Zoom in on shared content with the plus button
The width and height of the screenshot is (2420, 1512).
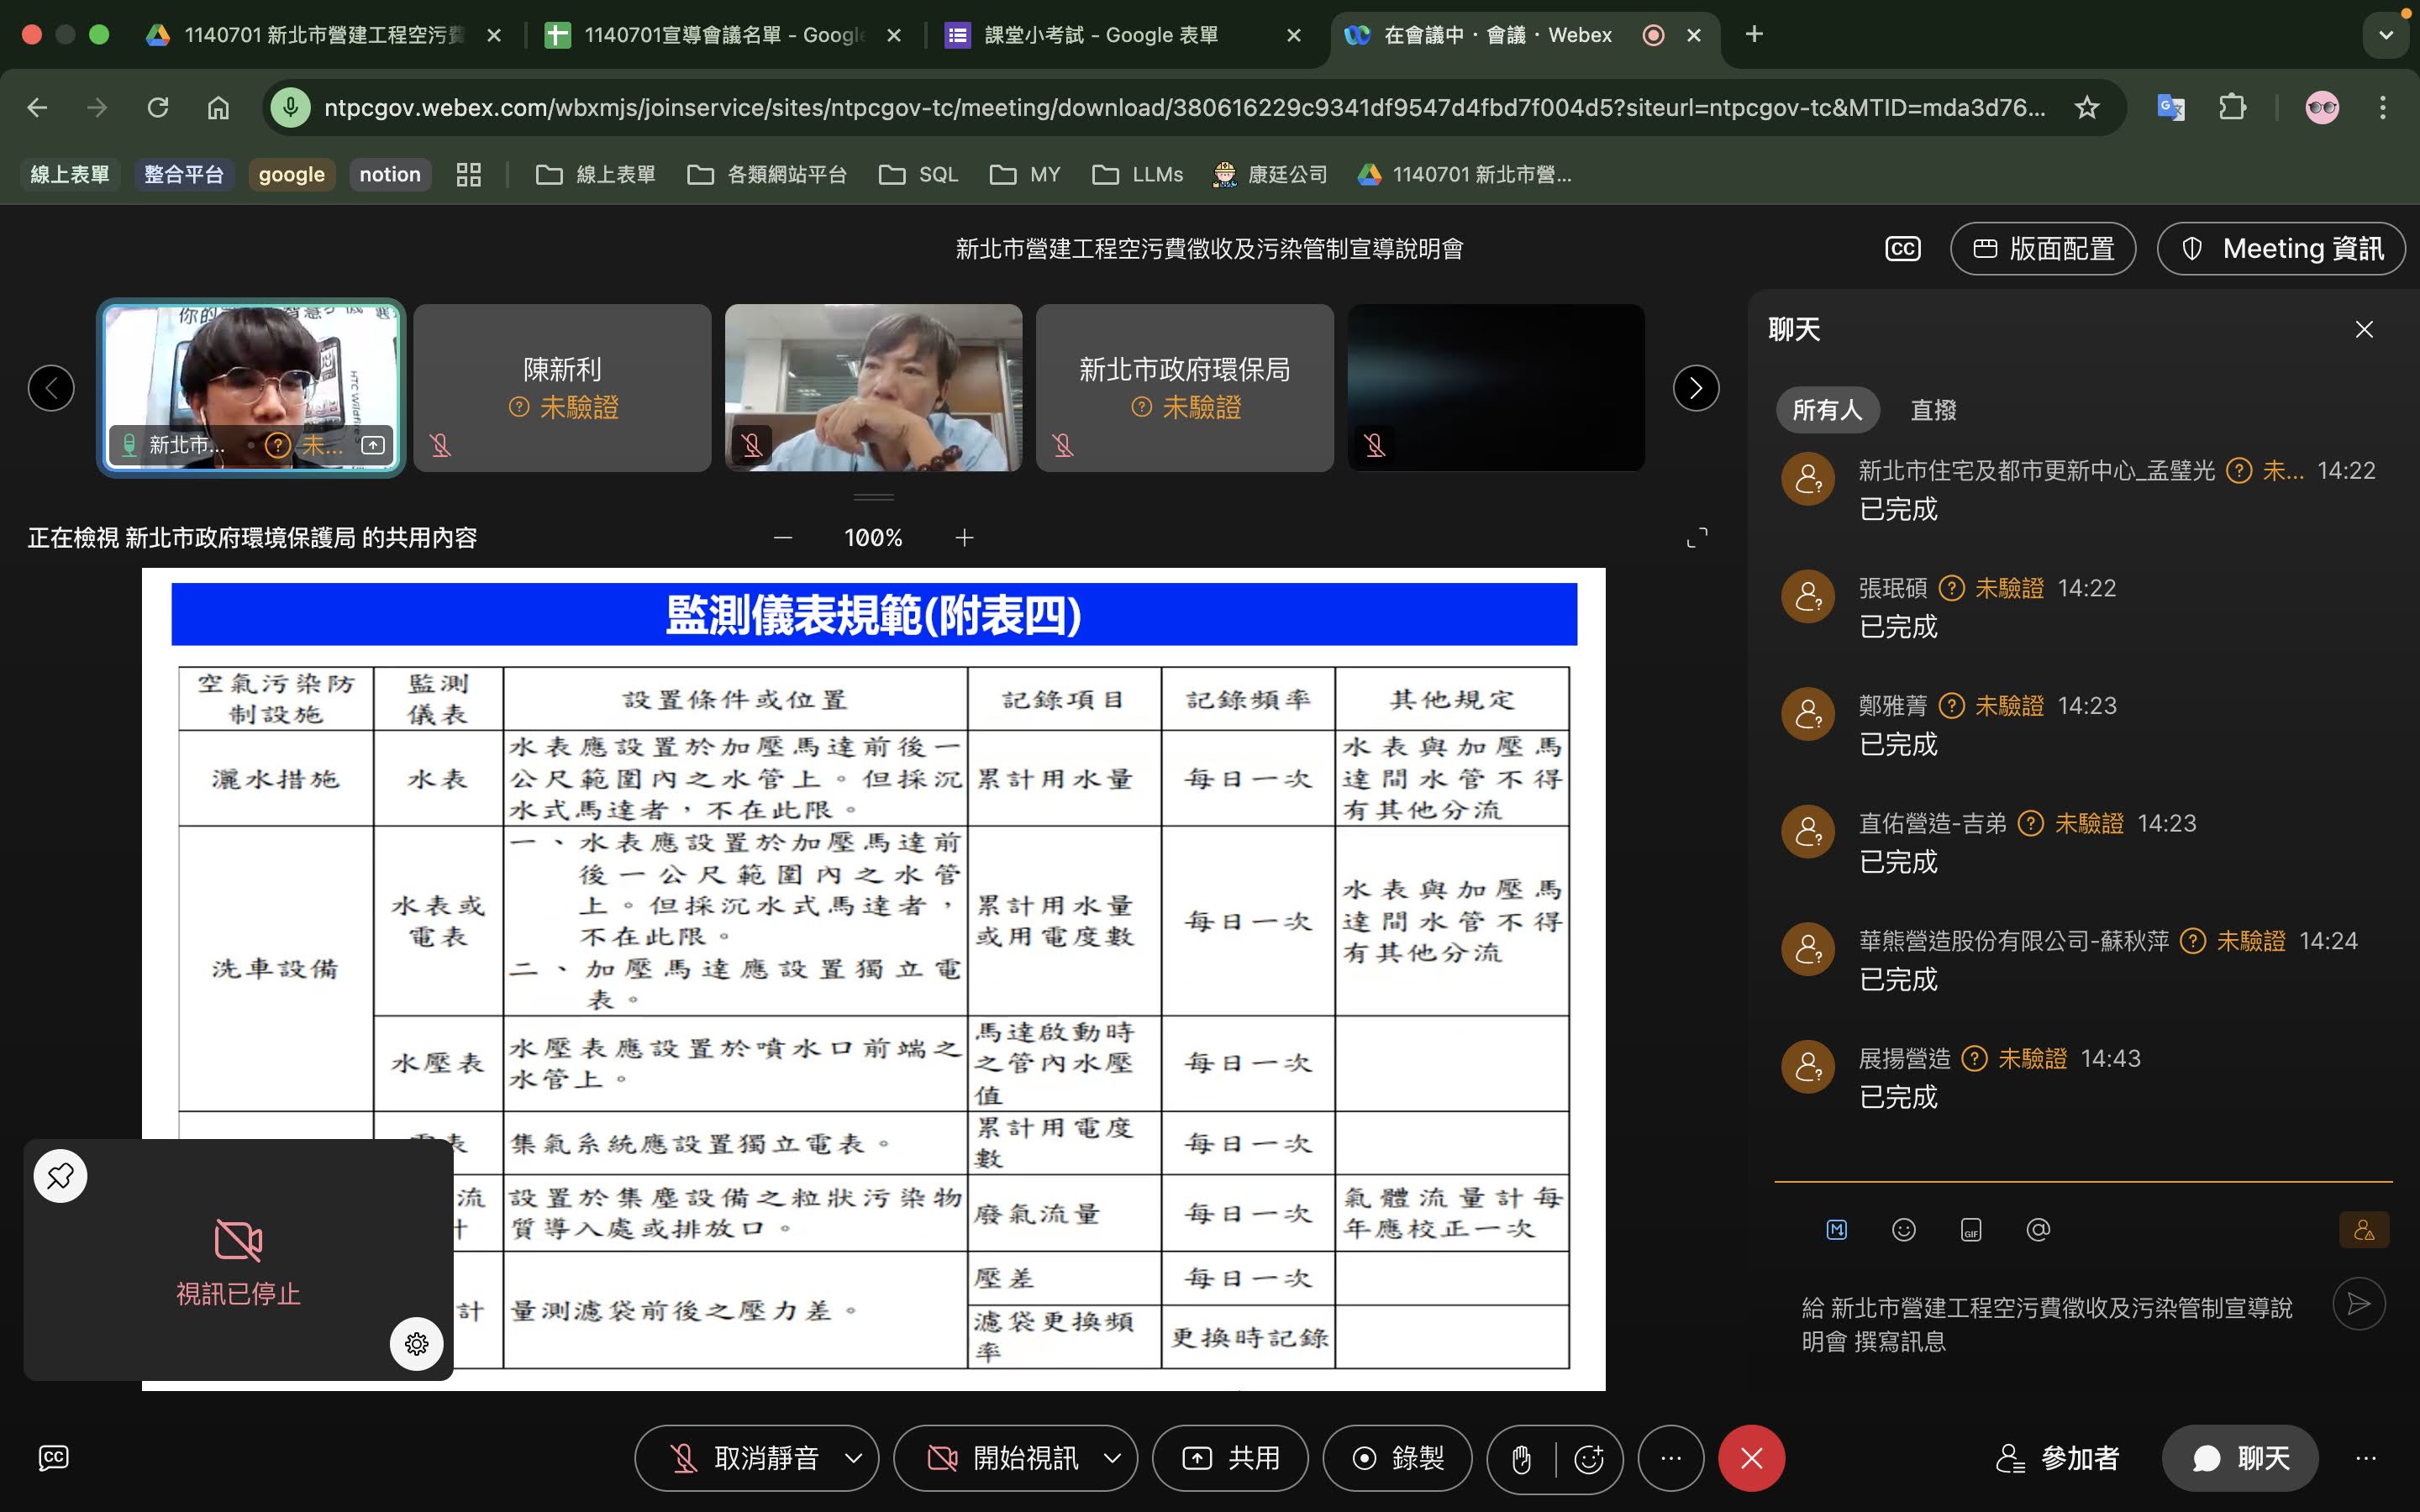[x=964, y=538]
